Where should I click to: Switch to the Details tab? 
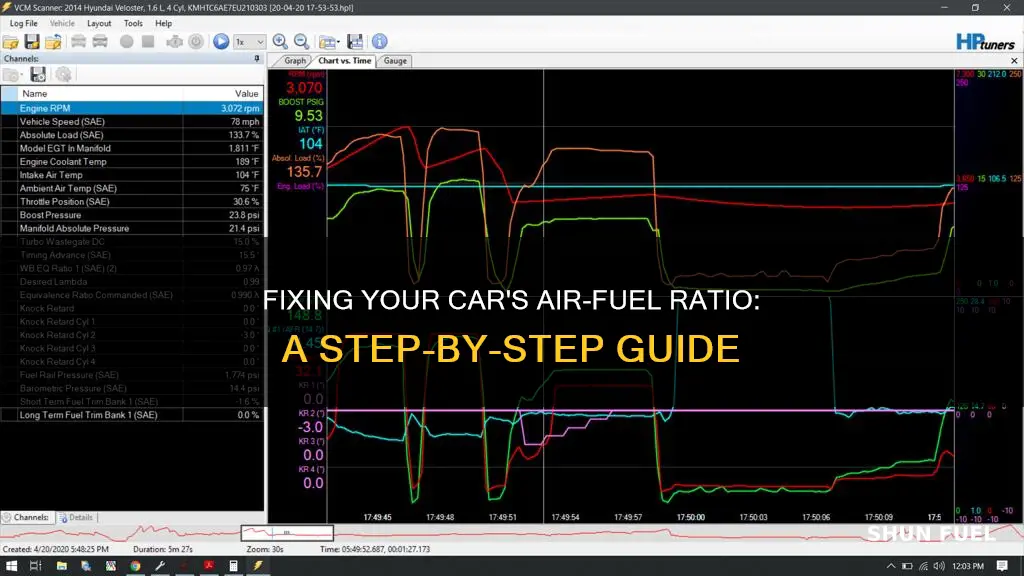coord(77,517)
